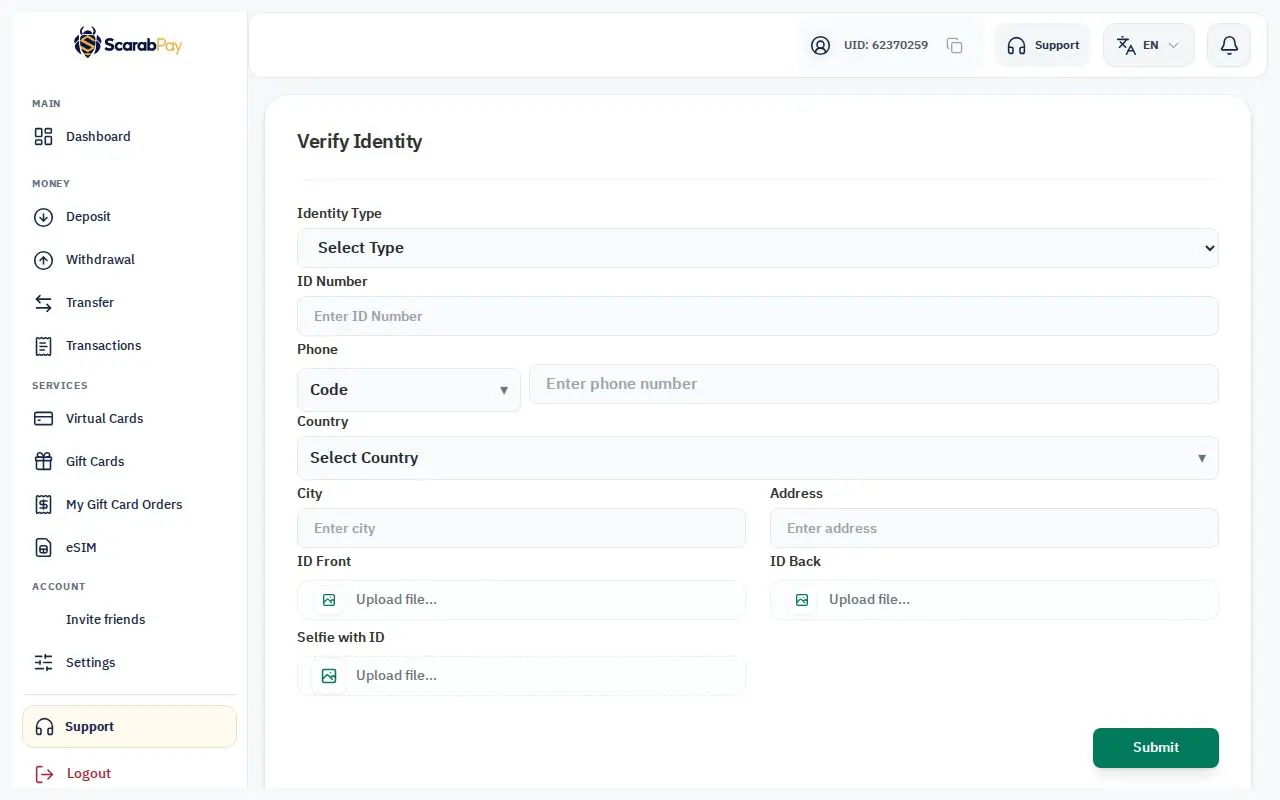Click the Withdrawal up-arrow icon
This screenshot has height=800, width=1280.
[43, 260]
